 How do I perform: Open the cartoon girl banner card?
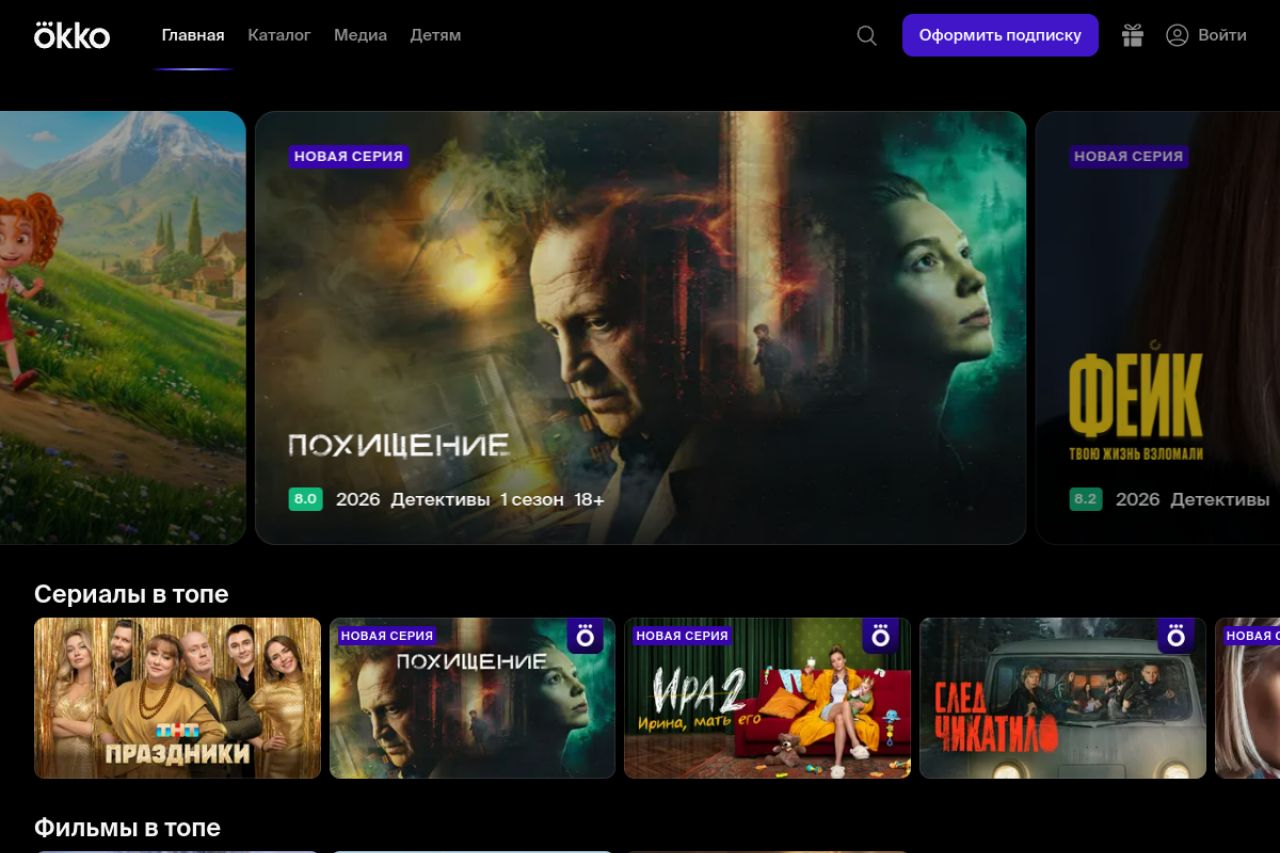tap(122, 328)
